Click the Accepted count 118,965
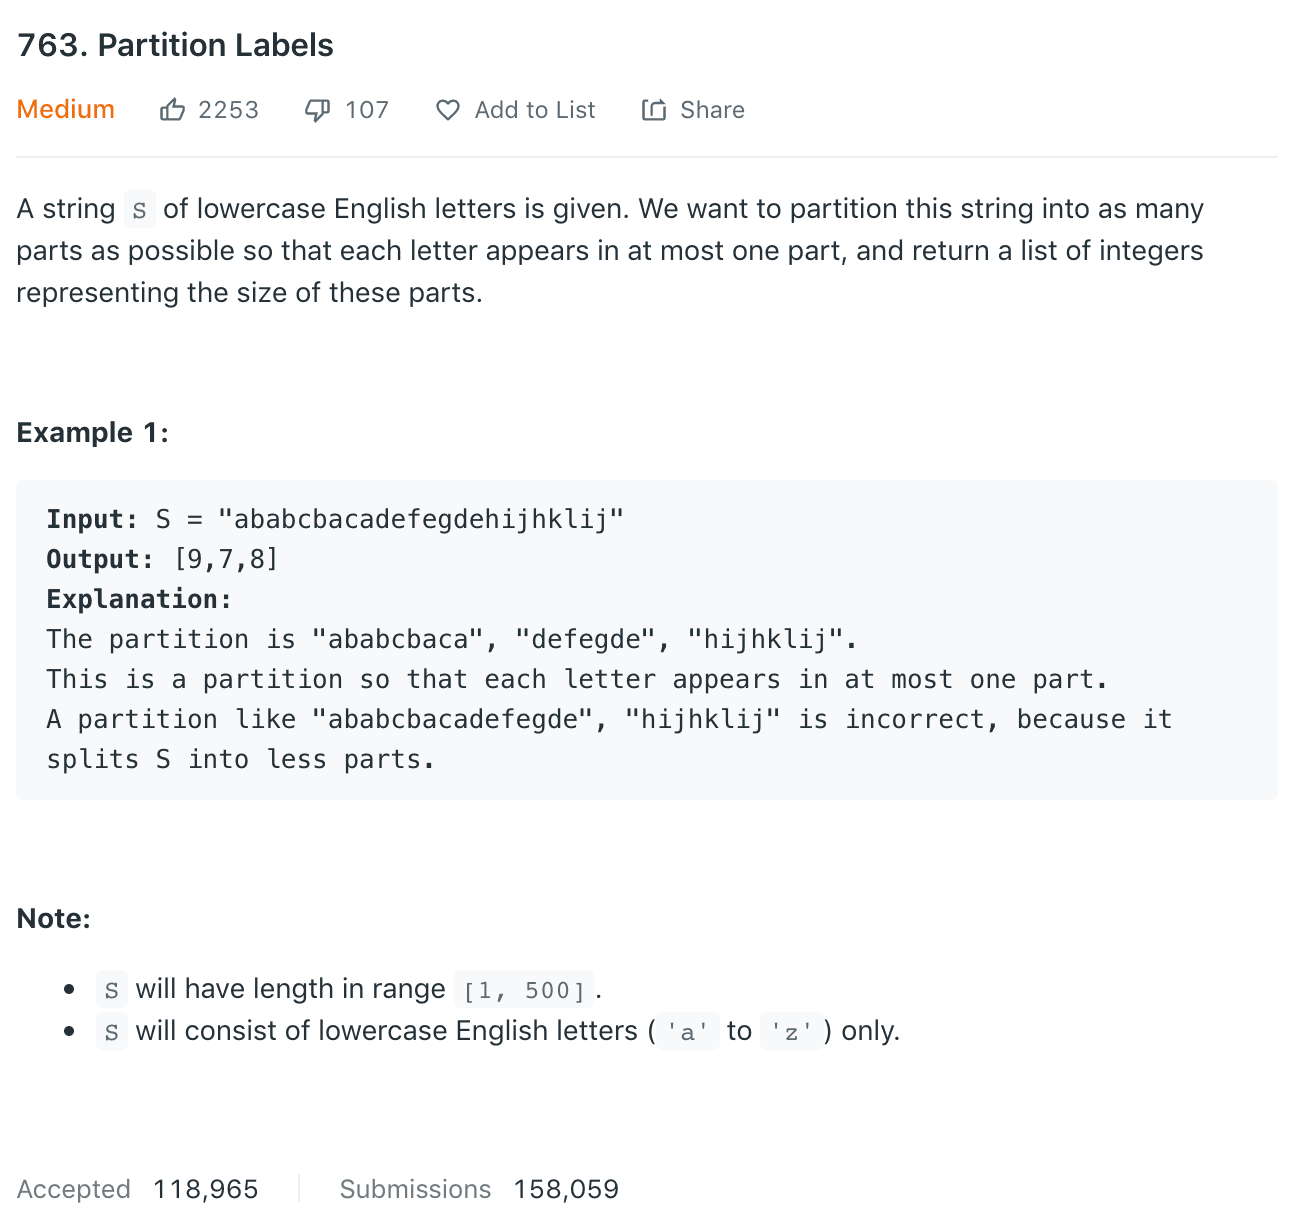The width and height of the screenshot is (1306, 1218). coord(206,1189)
